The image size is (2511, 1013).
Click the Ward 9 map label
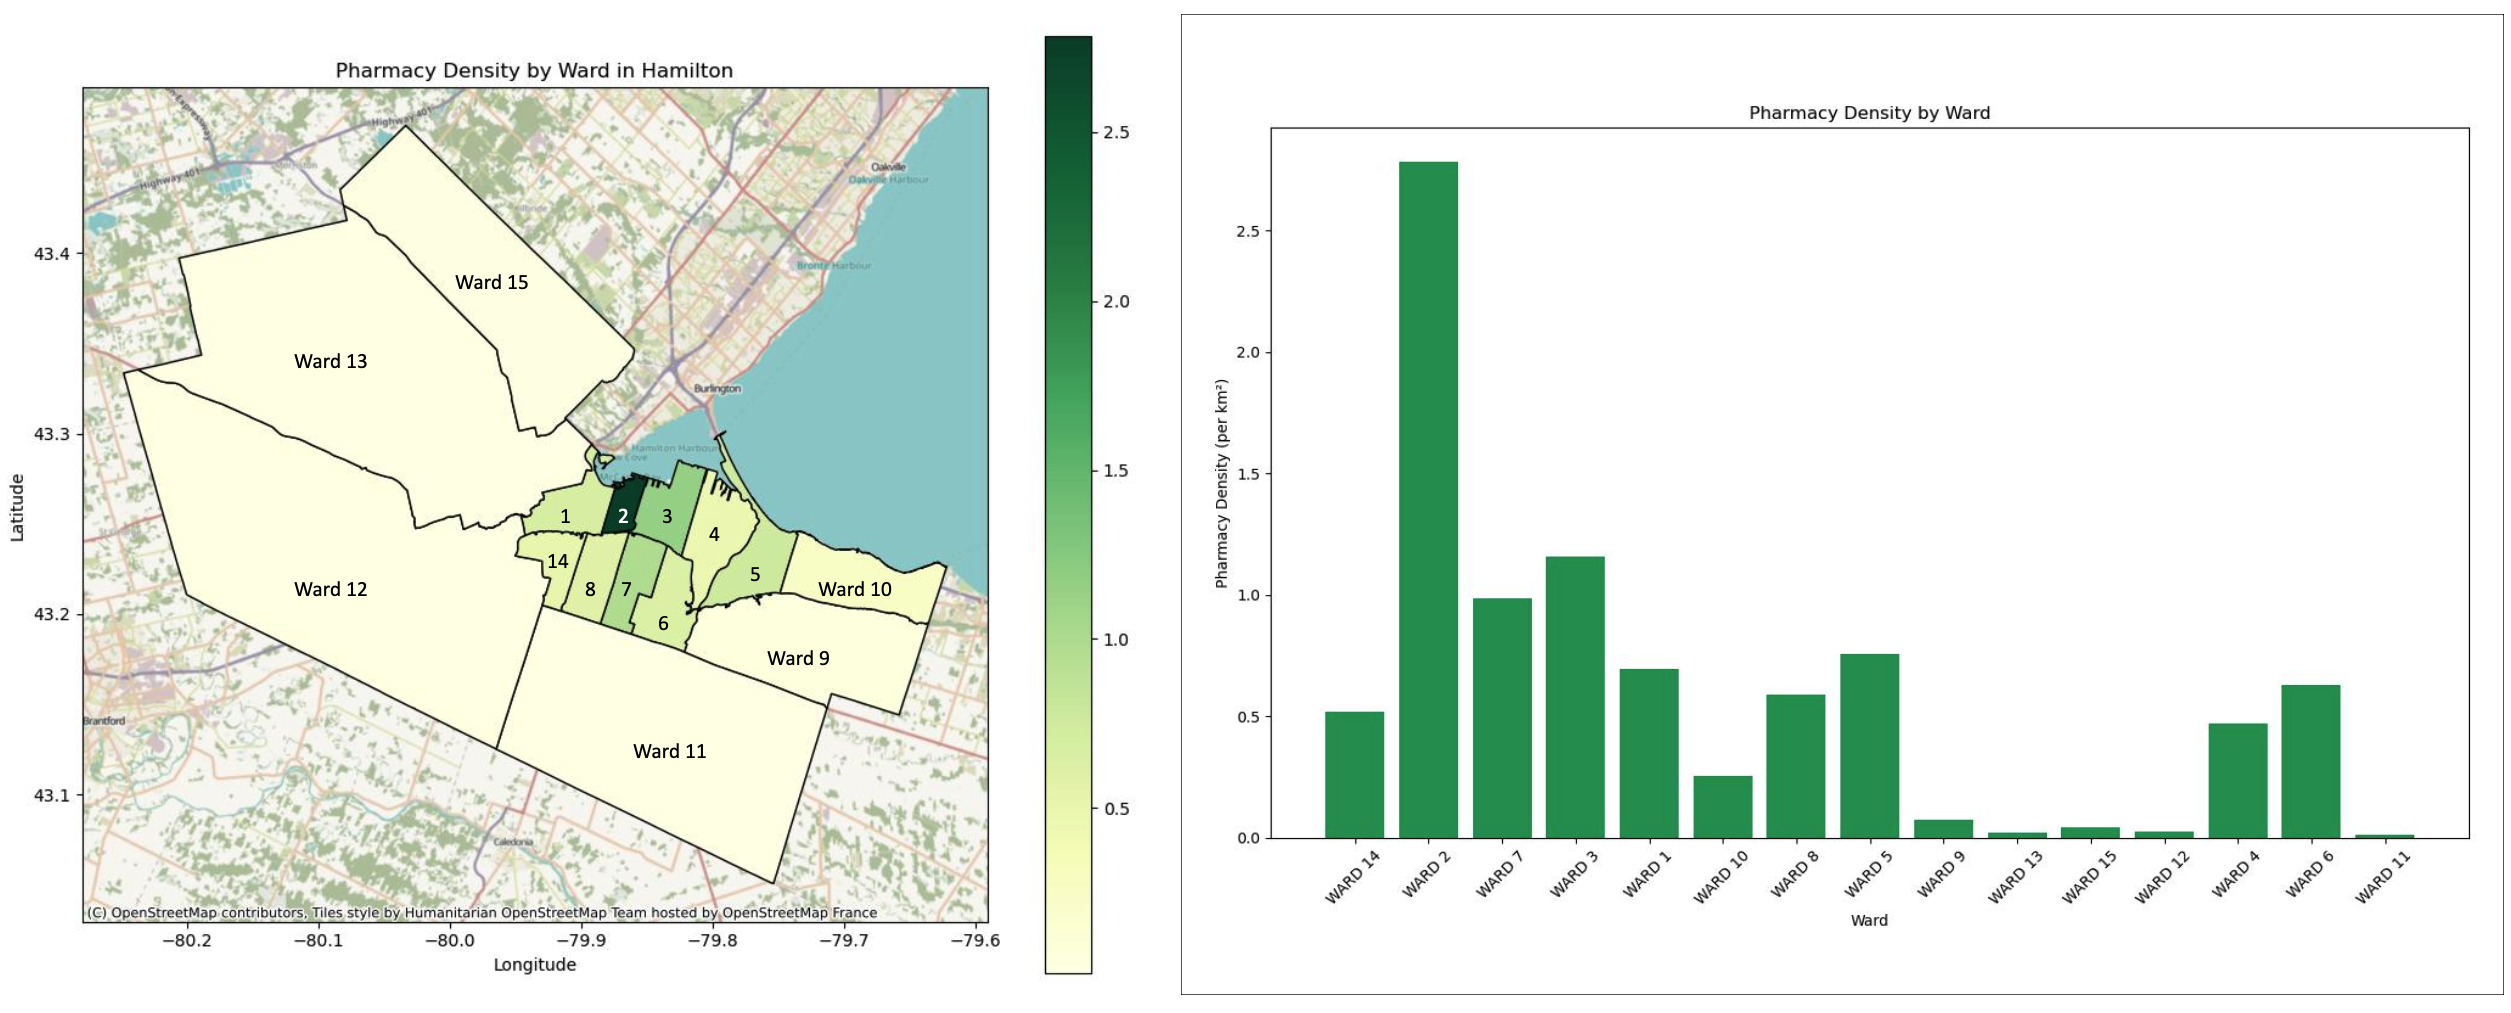[x=798, y=658]
